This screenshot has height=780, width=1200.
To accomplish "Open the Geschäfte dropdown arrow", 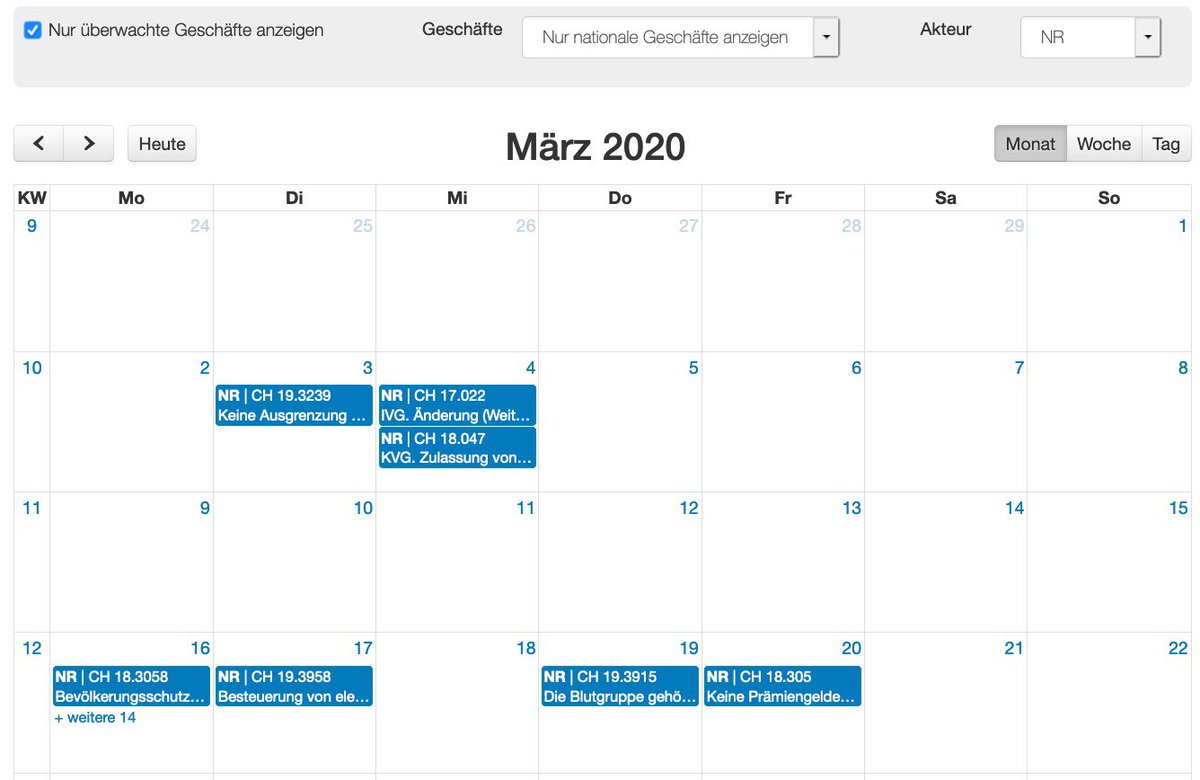I will tap(826, 37).
